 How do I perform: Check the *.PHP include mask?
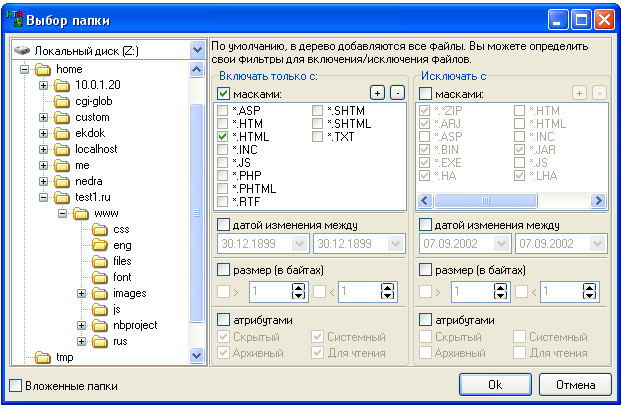[223, 175]
